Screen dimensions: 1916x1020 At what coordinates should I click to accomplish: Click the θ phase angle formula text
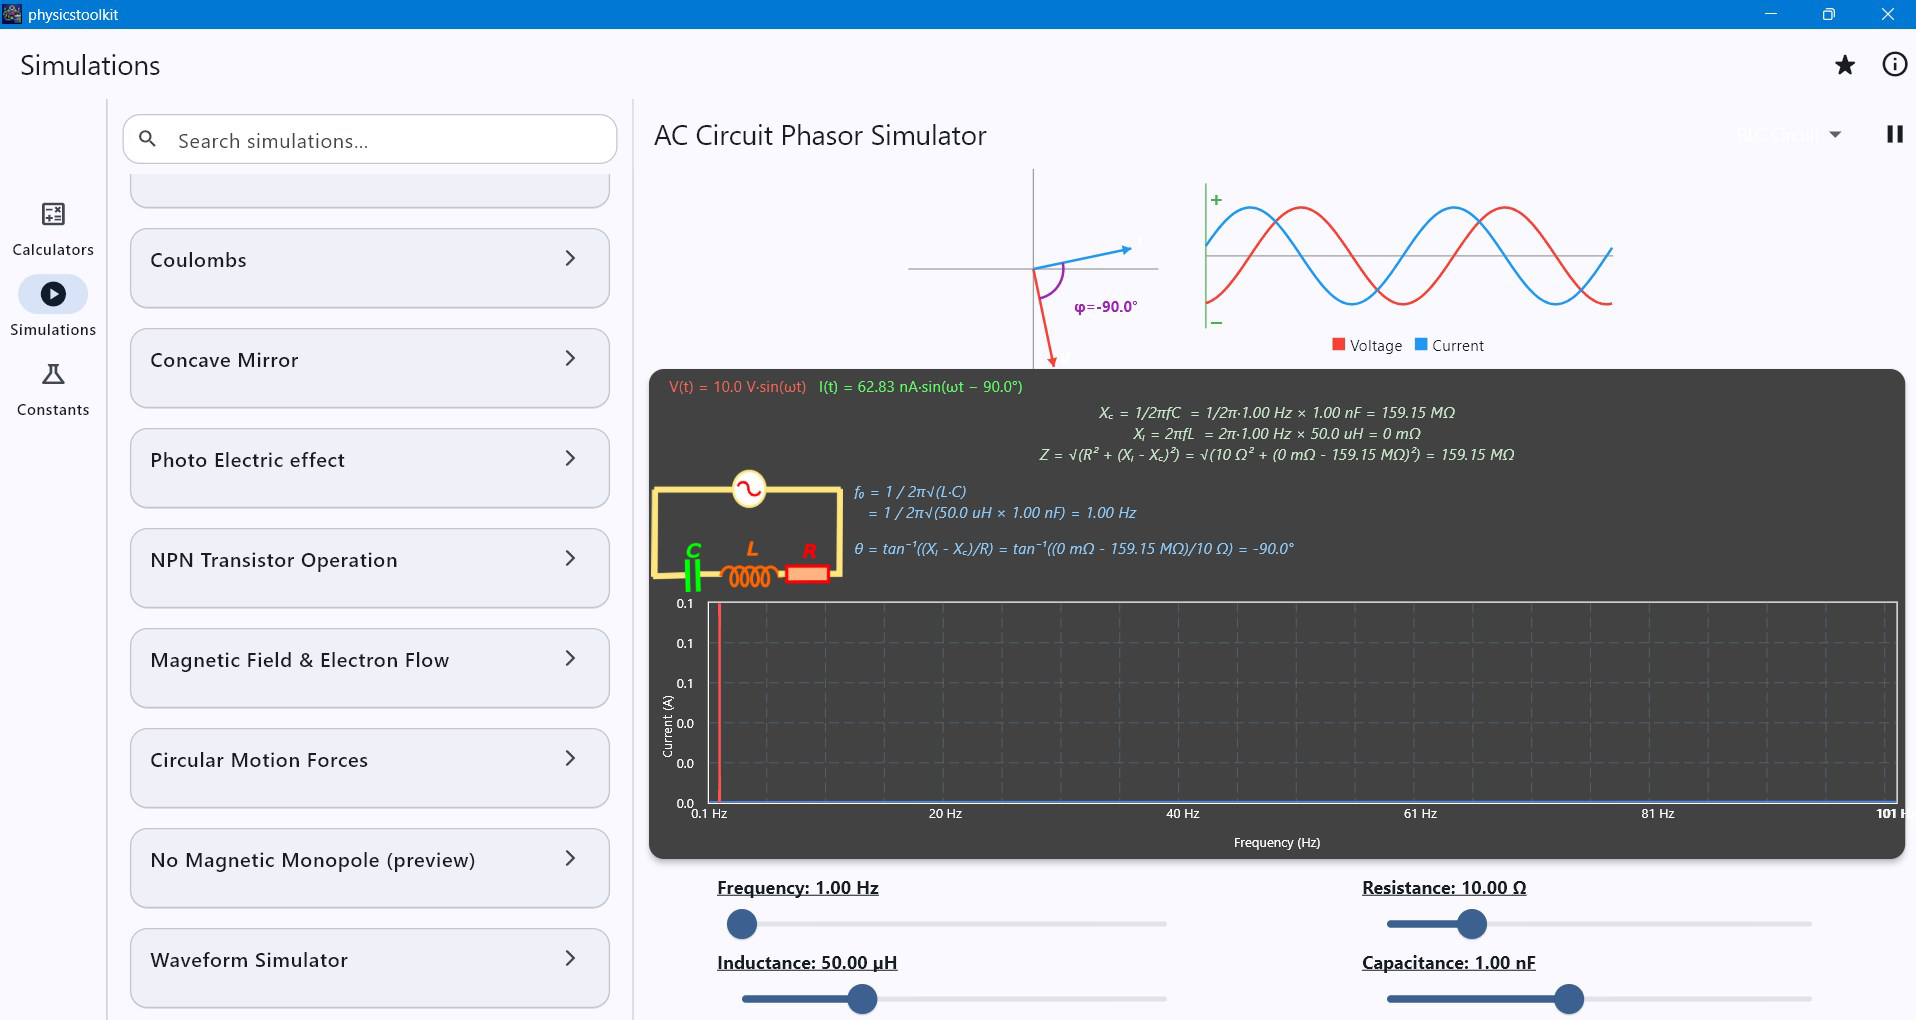point(1074,549)
